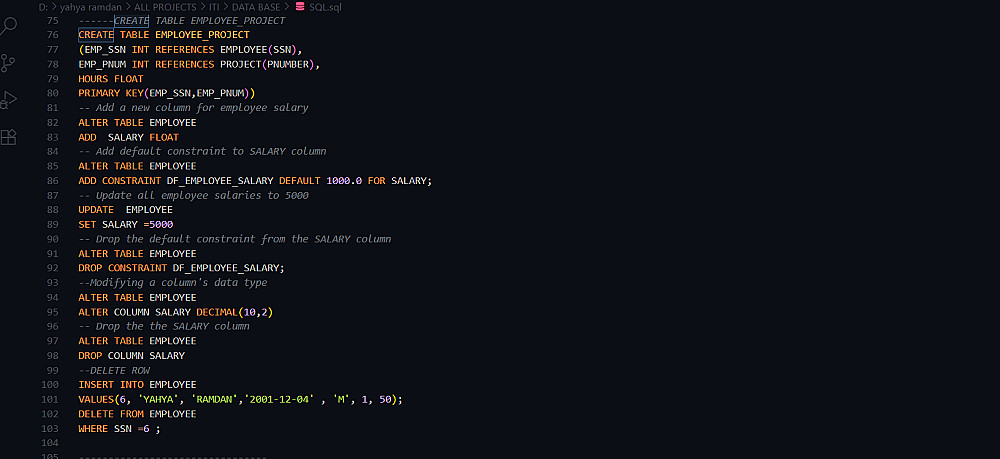1000x459 pixels.
Task: Open the 'ITI' breadcrumb segment
Action: pos(214,6)
